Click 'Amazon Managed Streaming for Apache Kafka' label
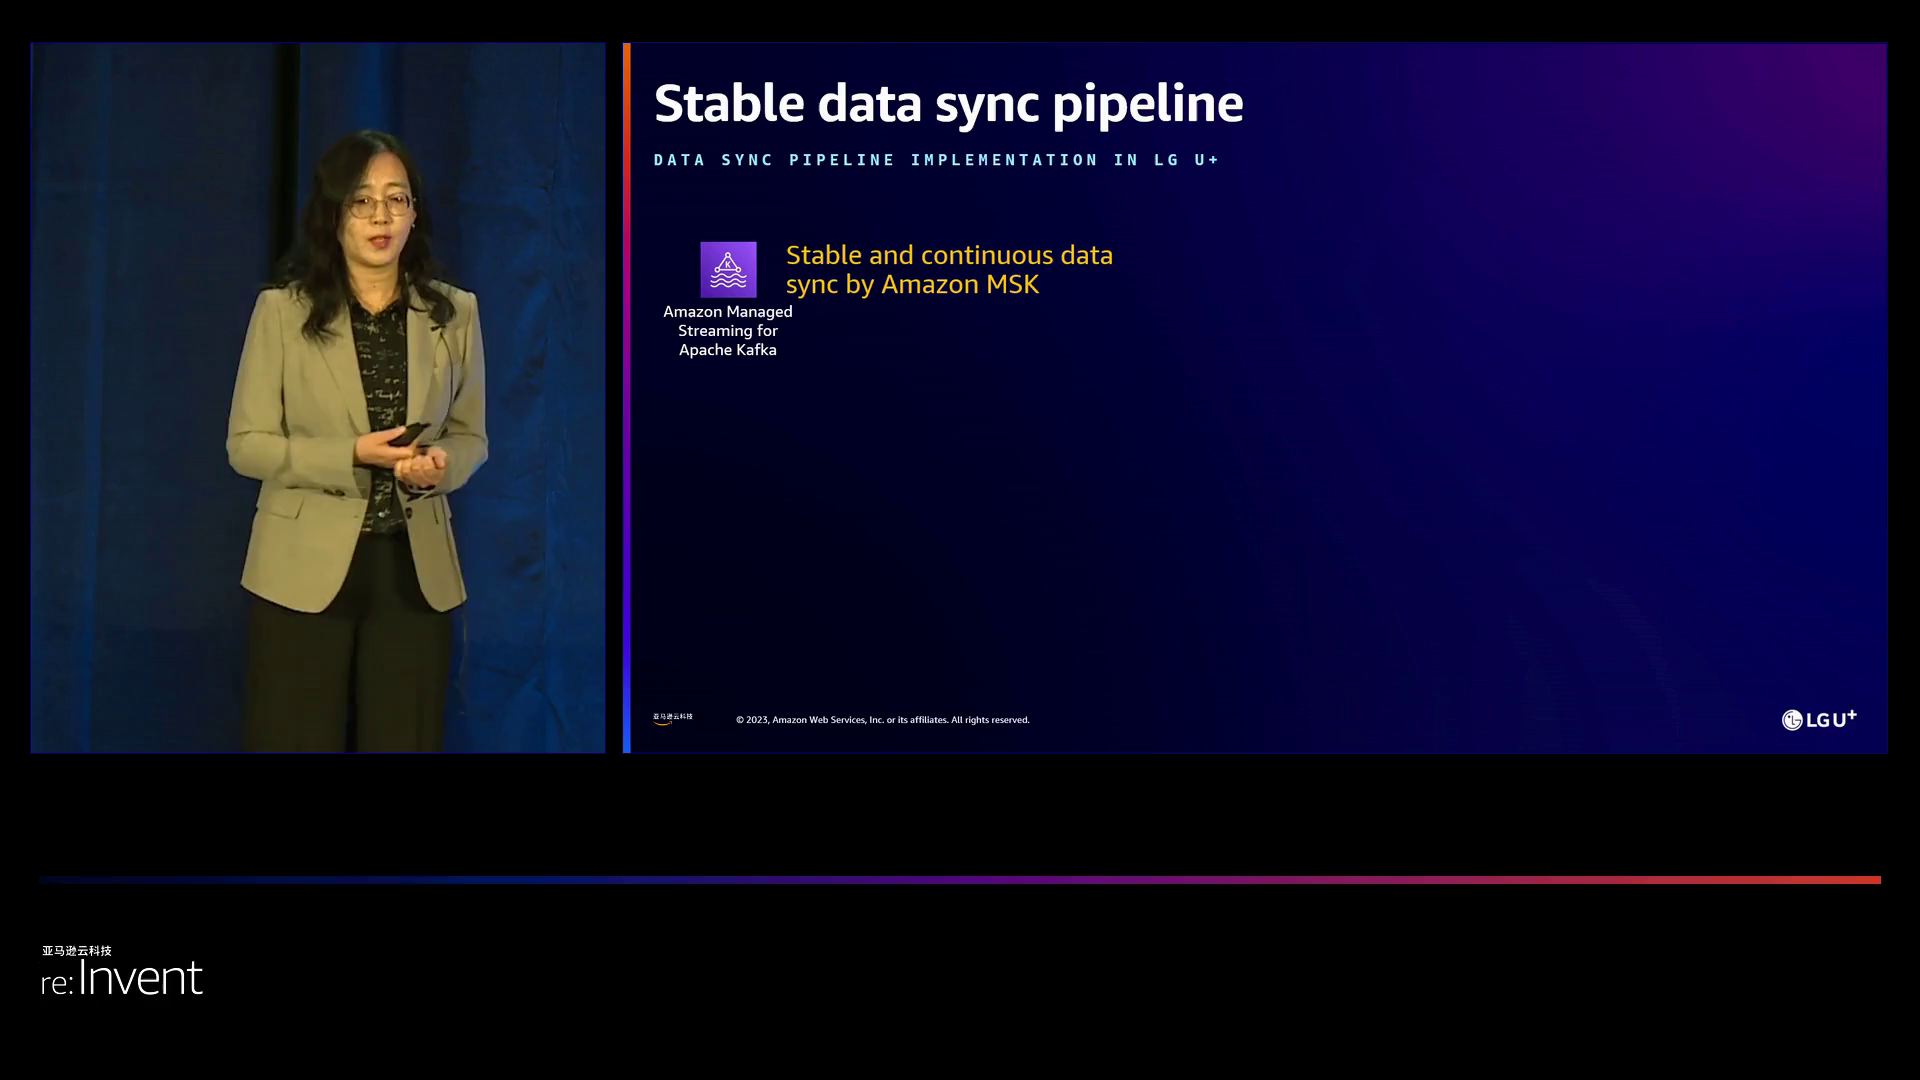This screenshot has height=1080, width=1920. coord(728,330)
